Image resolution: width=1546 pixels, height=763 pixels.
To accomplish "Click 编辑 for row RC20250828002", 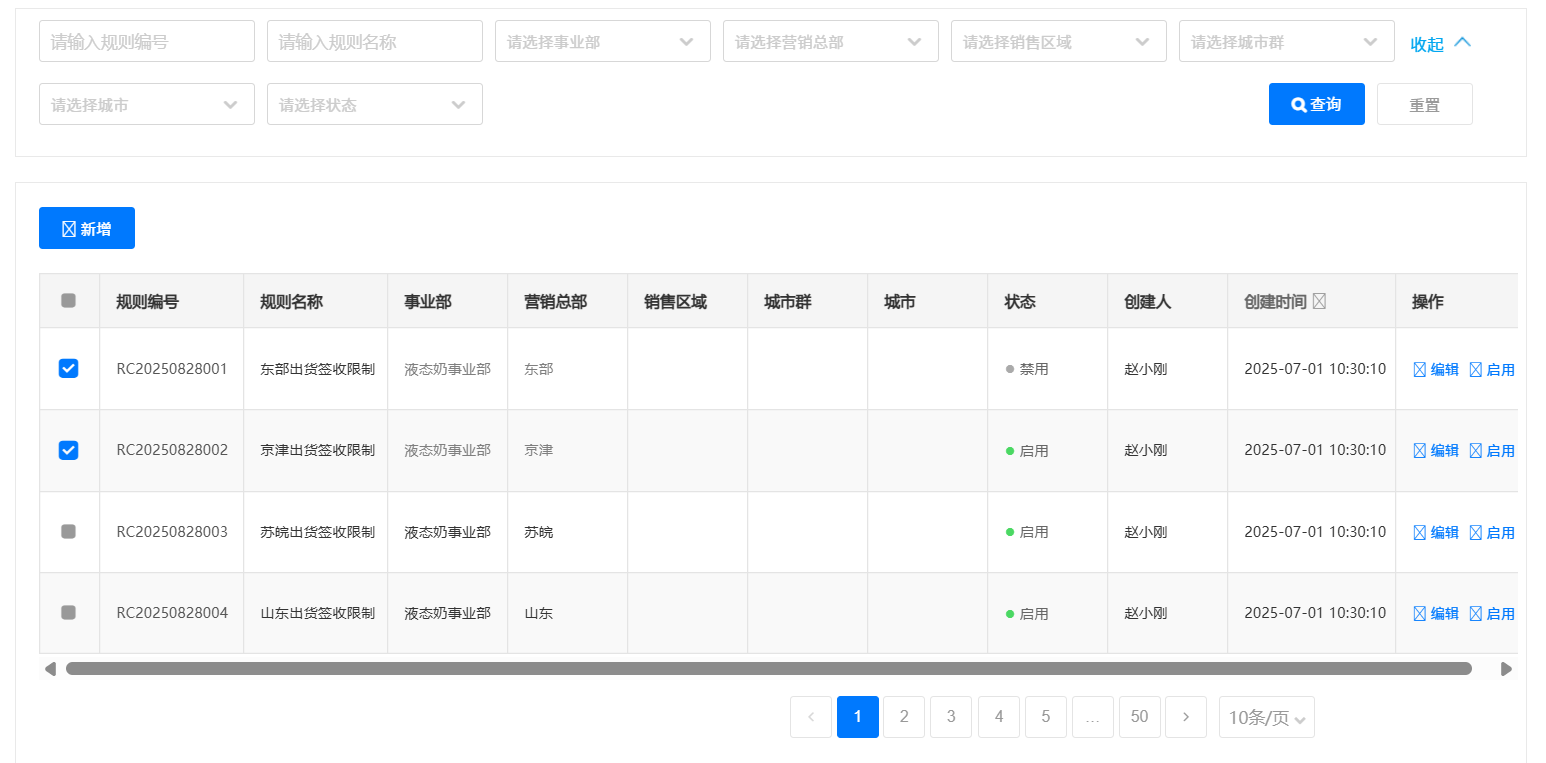I will coord(1435,451).
